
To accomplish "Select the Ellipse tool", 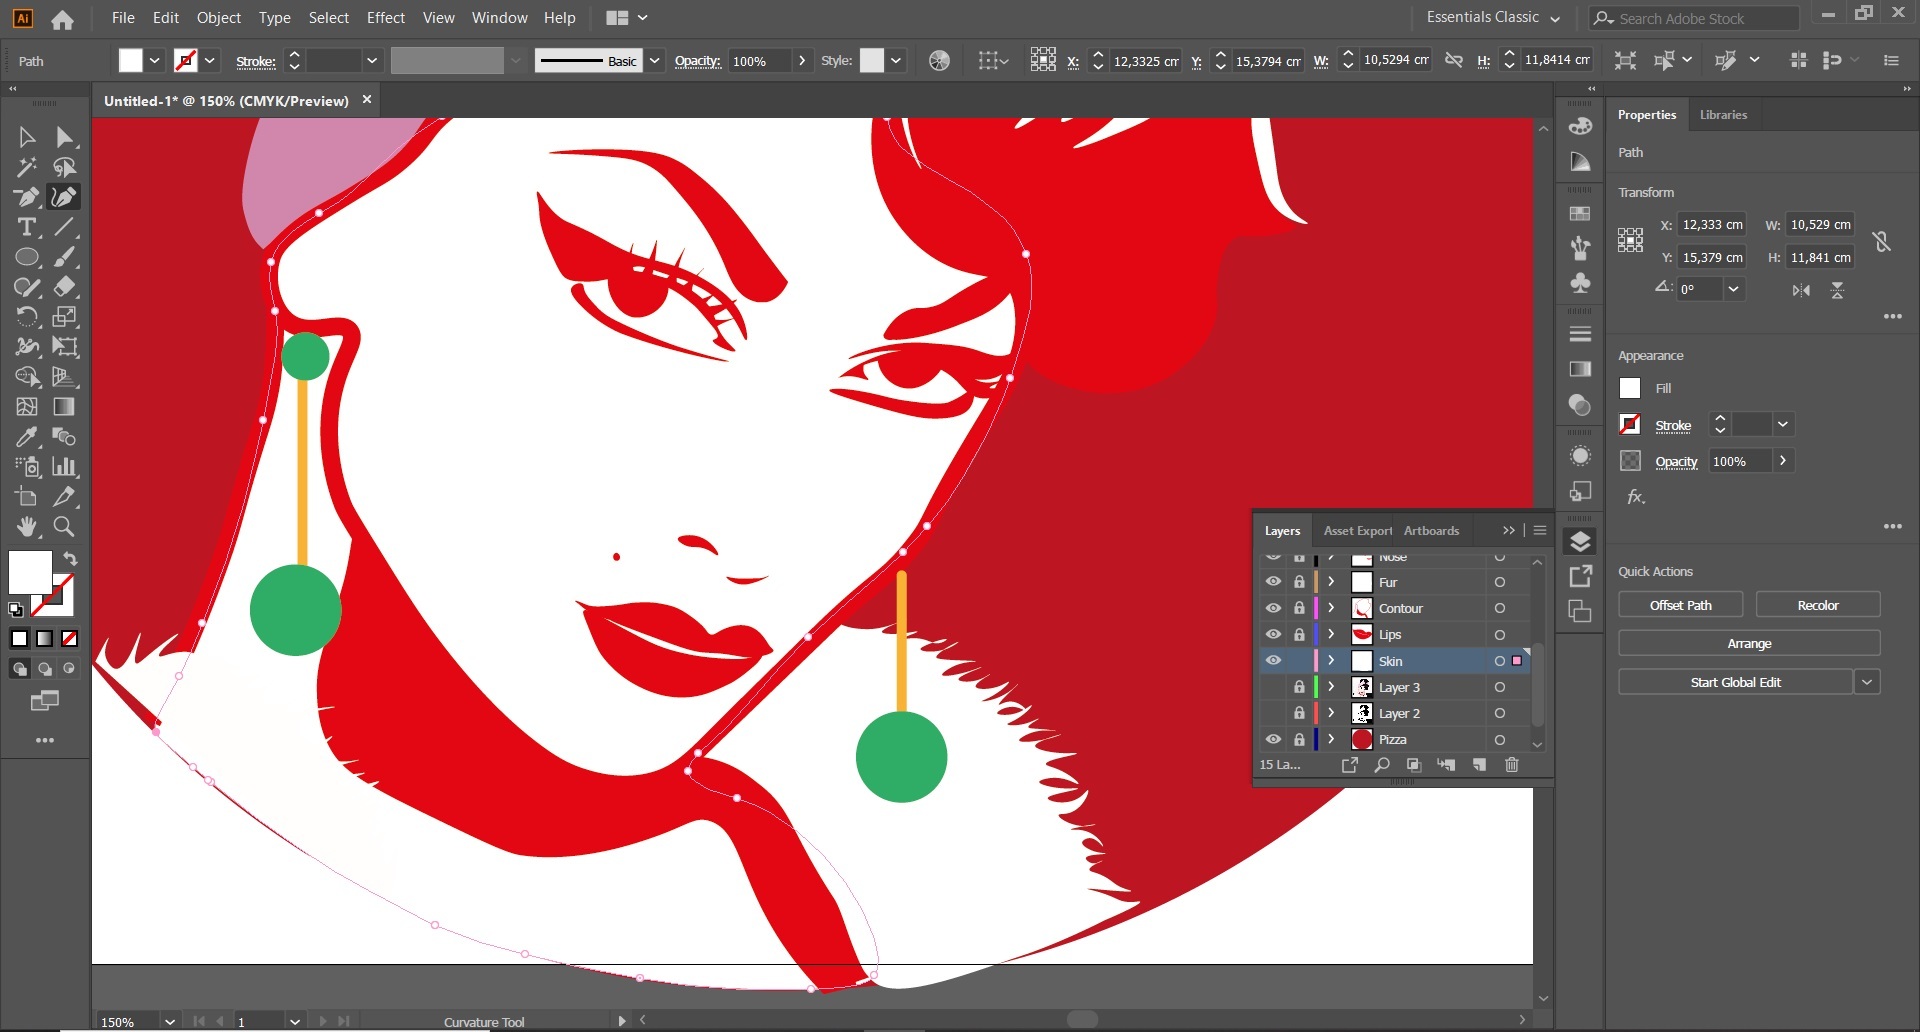I will (27, 257).
